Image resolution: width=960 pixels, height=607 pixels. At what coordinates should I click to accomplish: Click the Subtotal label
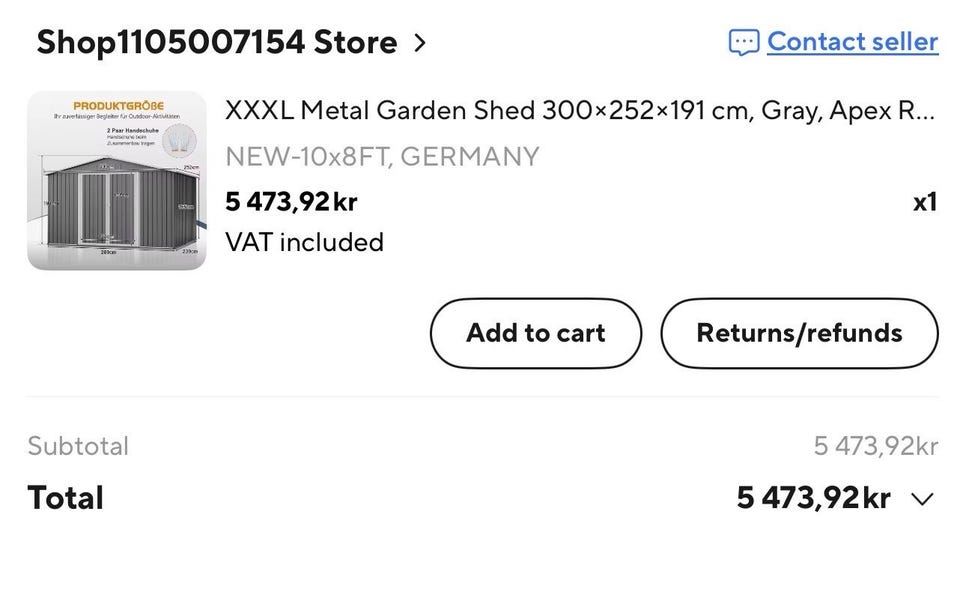coord(78,446)
